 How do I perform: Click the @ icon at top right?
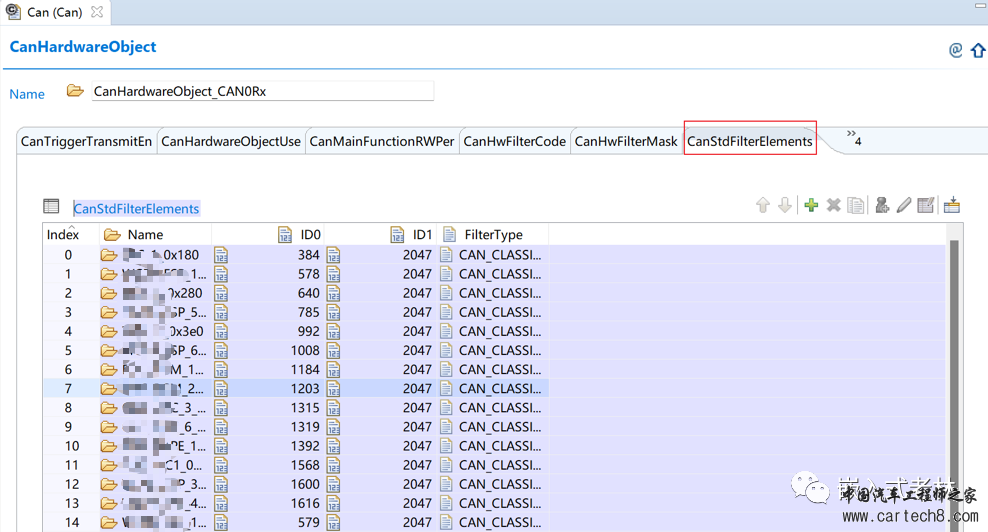click(x=955, y=50)
